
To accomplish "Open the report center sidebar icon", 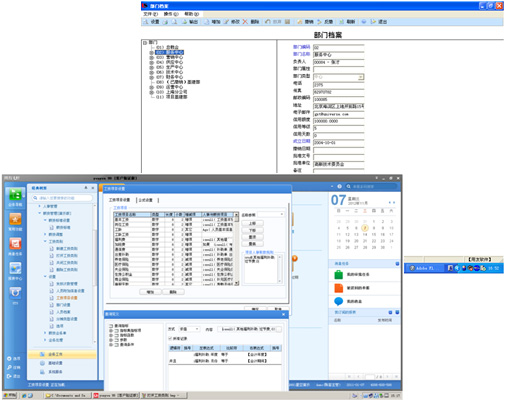I will [x=15, y=268].
